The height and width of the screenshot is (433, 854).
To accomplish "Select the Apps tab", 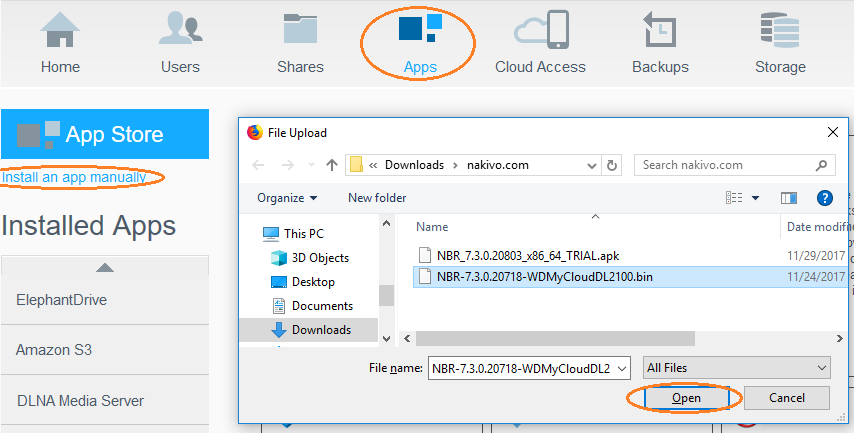I will [420, 45].
